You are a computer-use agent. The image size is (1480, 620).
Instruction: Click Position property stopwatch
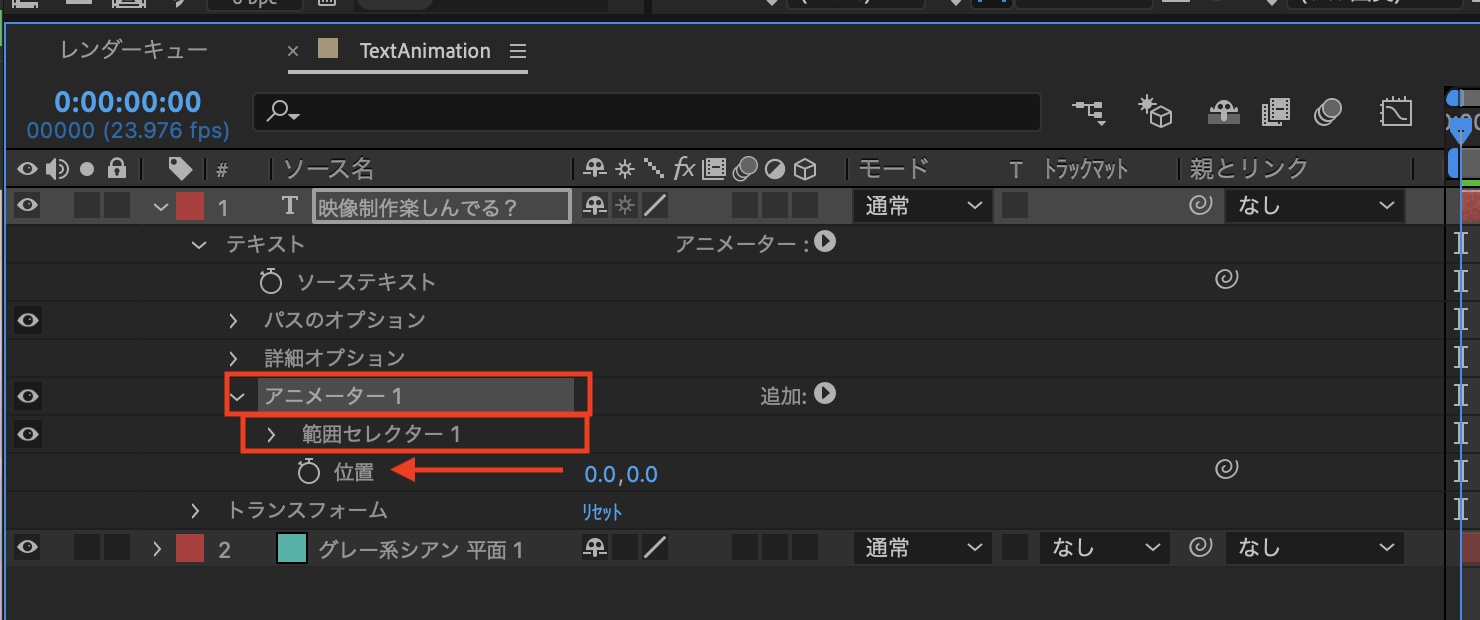309,472
